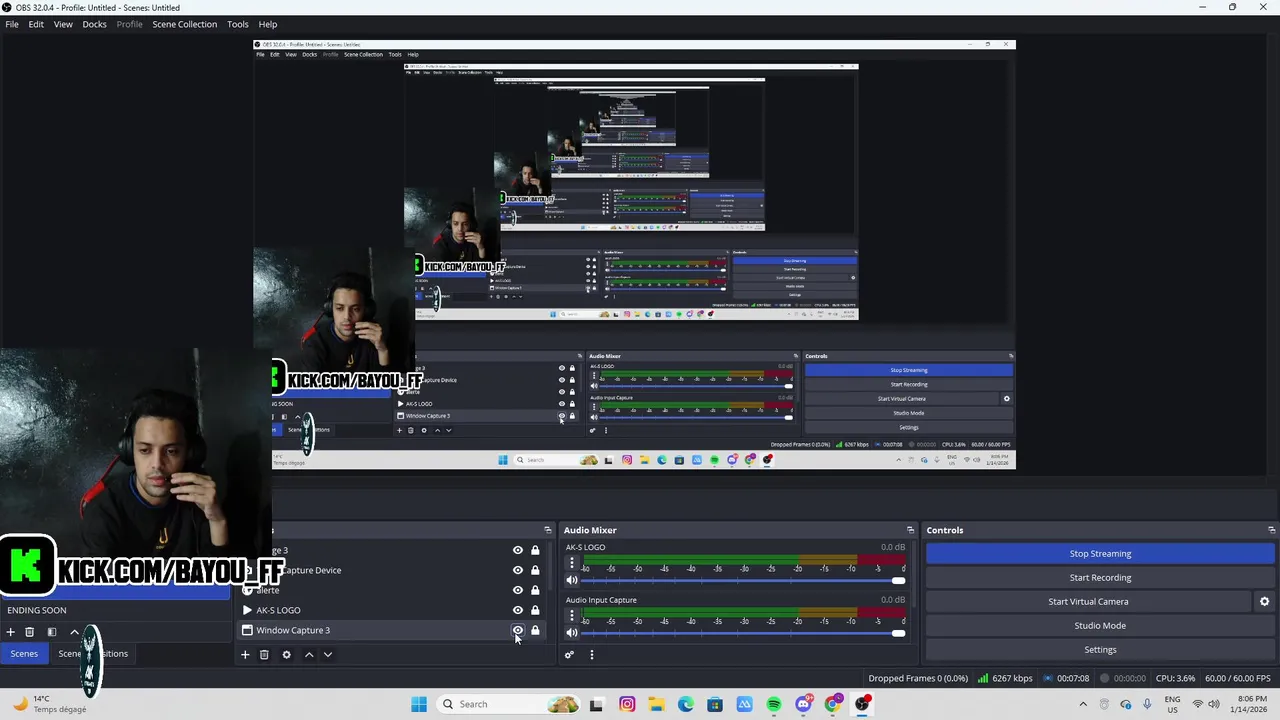Image resolution: width=1280 pixels, height=720 pixels.
Task: Move source down in Sources toolbar
Action: click(327, 655)
